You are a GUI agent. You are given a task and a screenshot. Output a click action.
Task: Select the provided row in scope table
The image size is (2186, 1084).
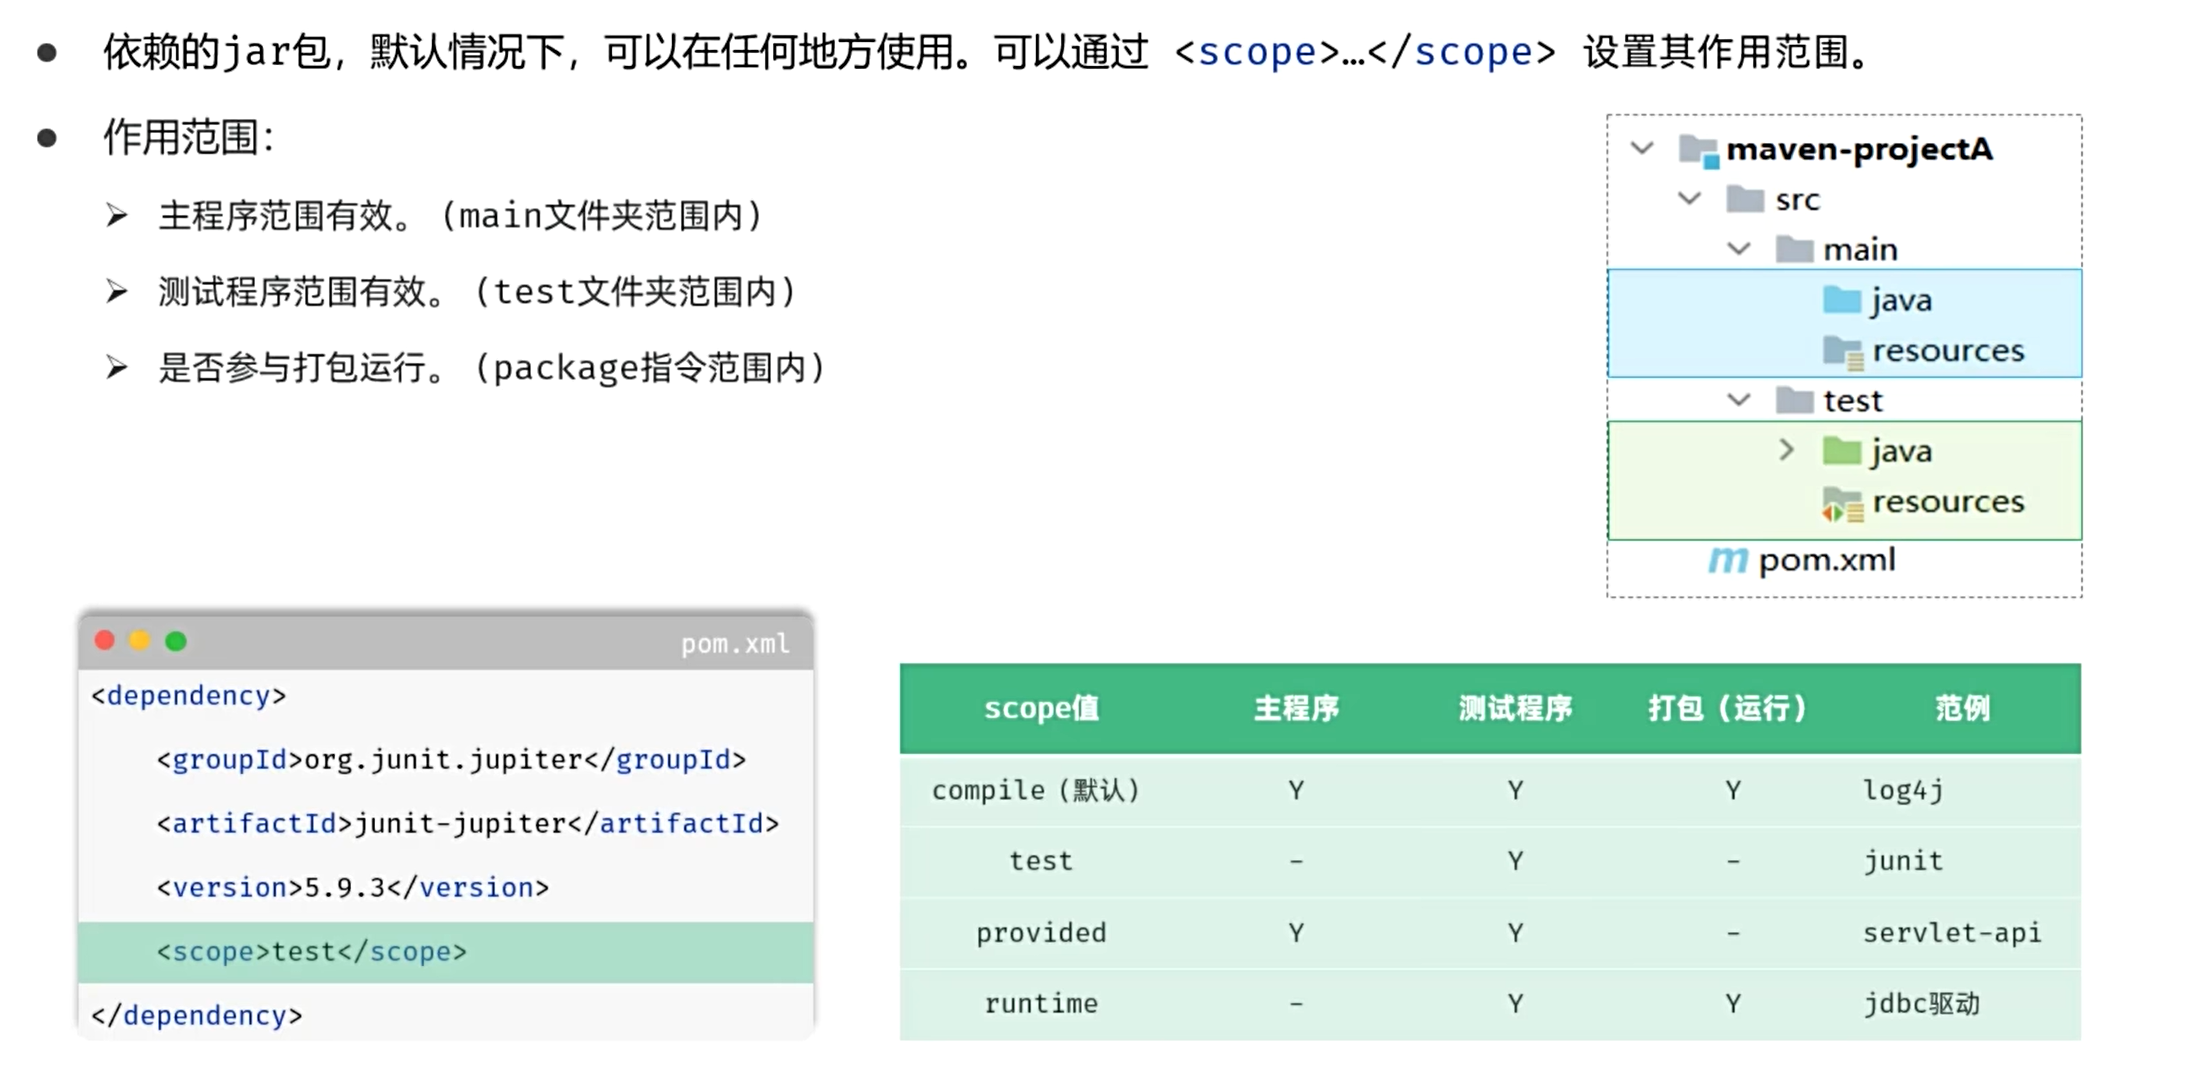tap(1041, 932)
